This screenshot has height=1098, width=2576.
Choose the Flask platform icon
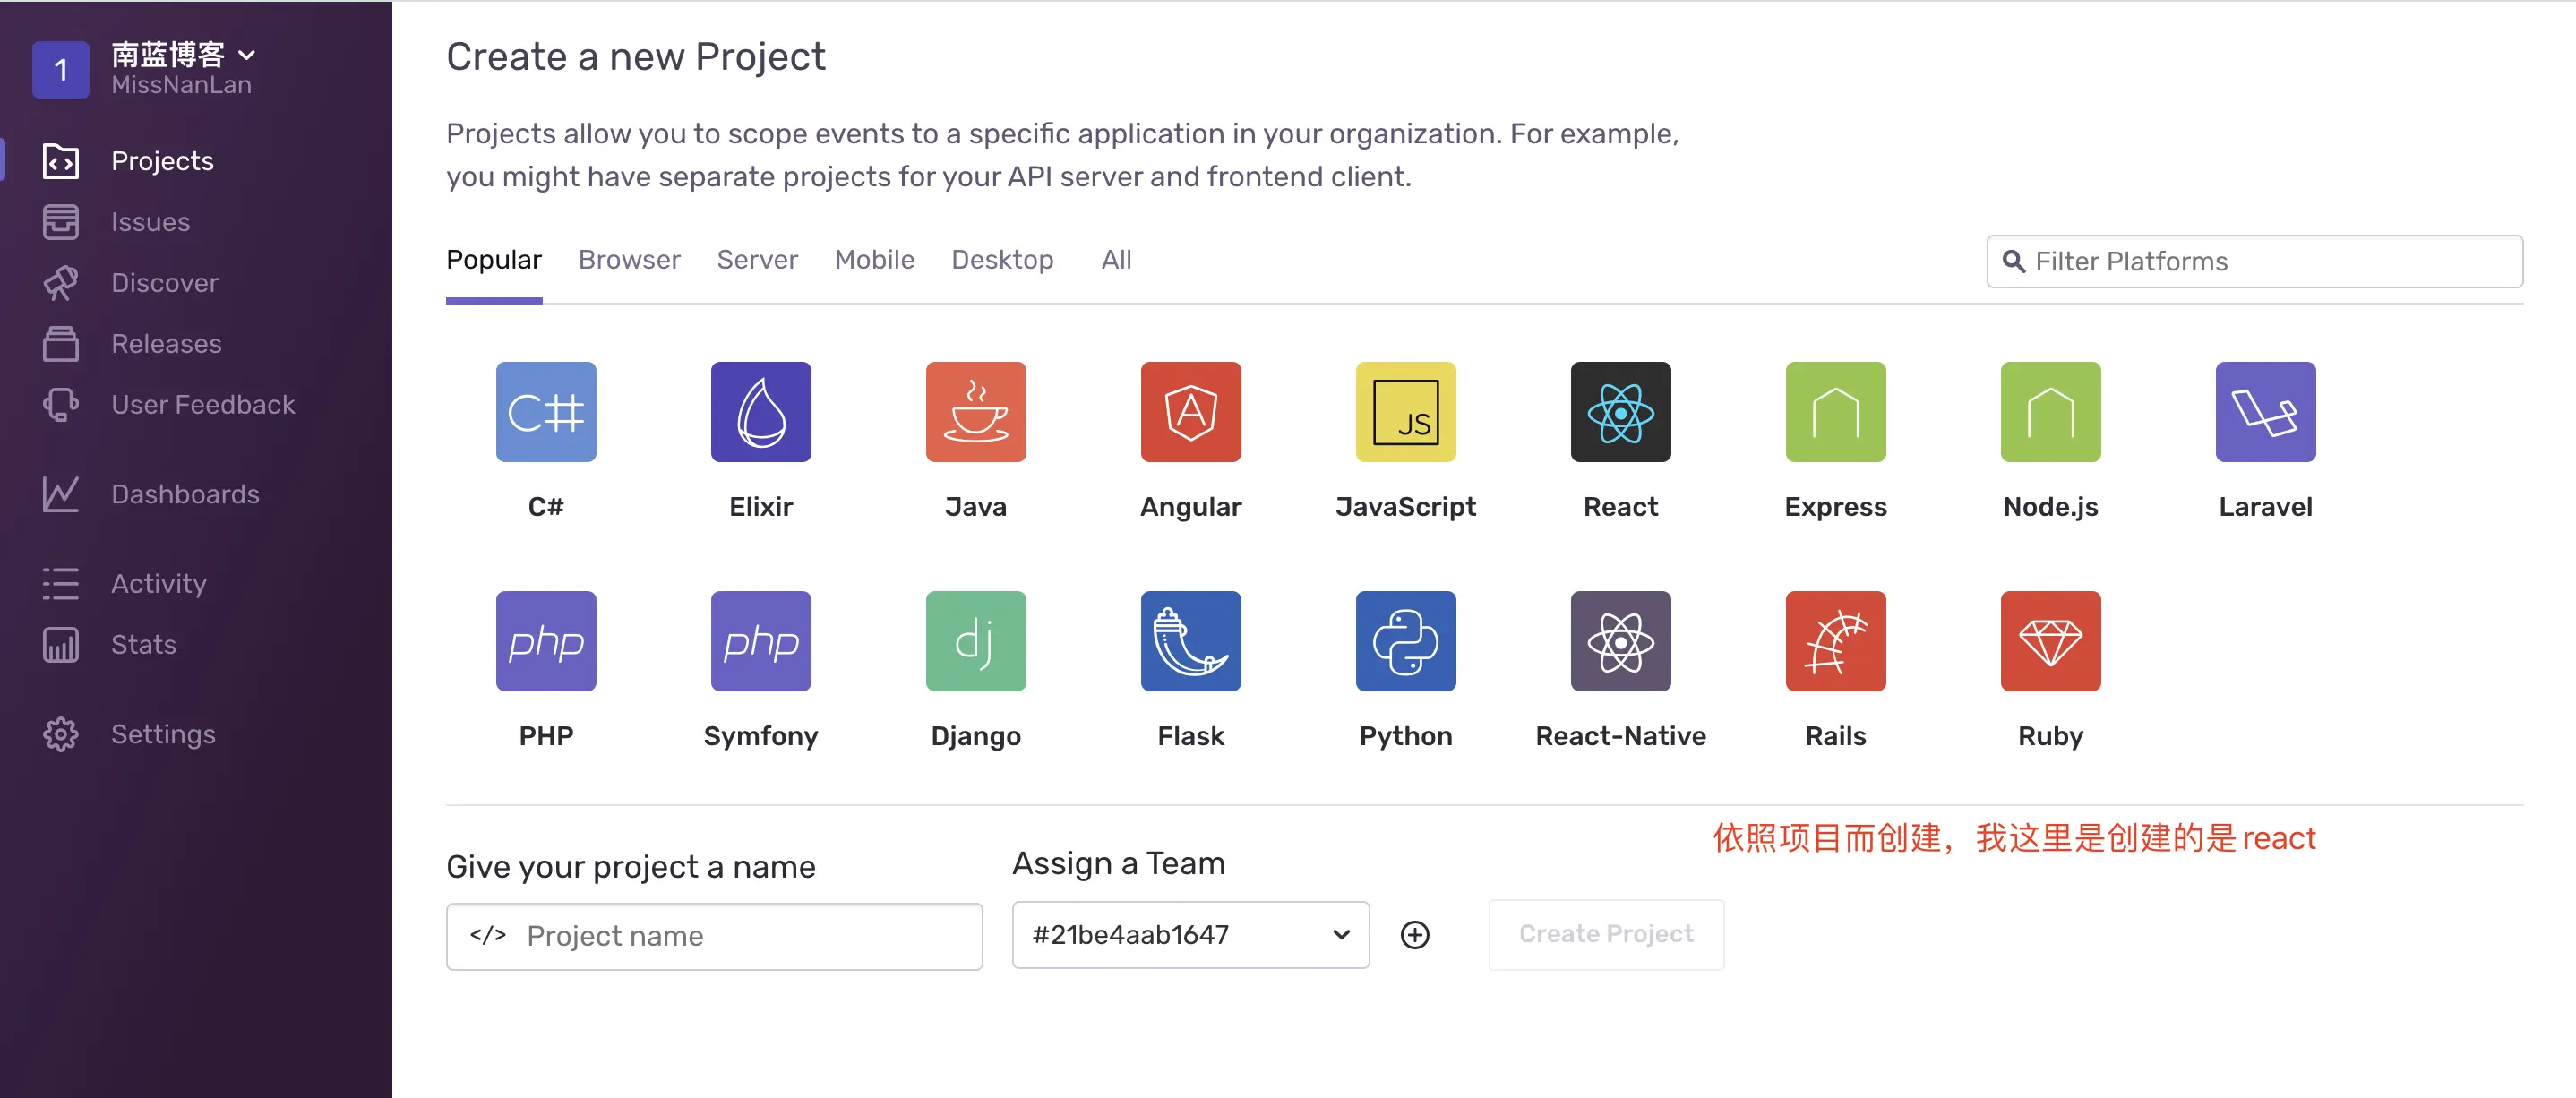pos(1190,641)
